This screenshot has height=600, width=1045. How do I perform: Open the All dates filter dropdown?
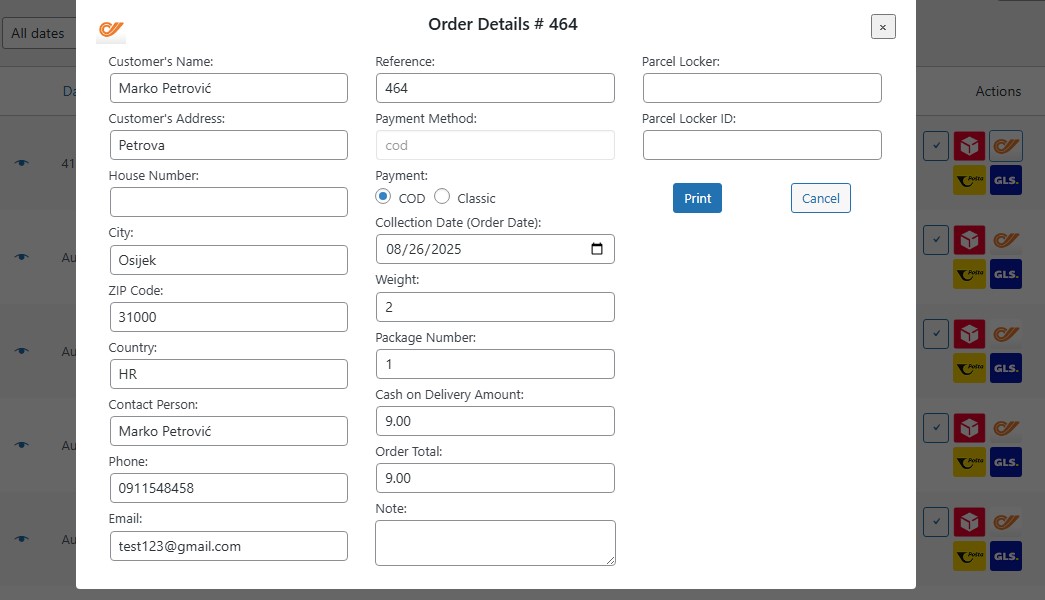[38, 33]
